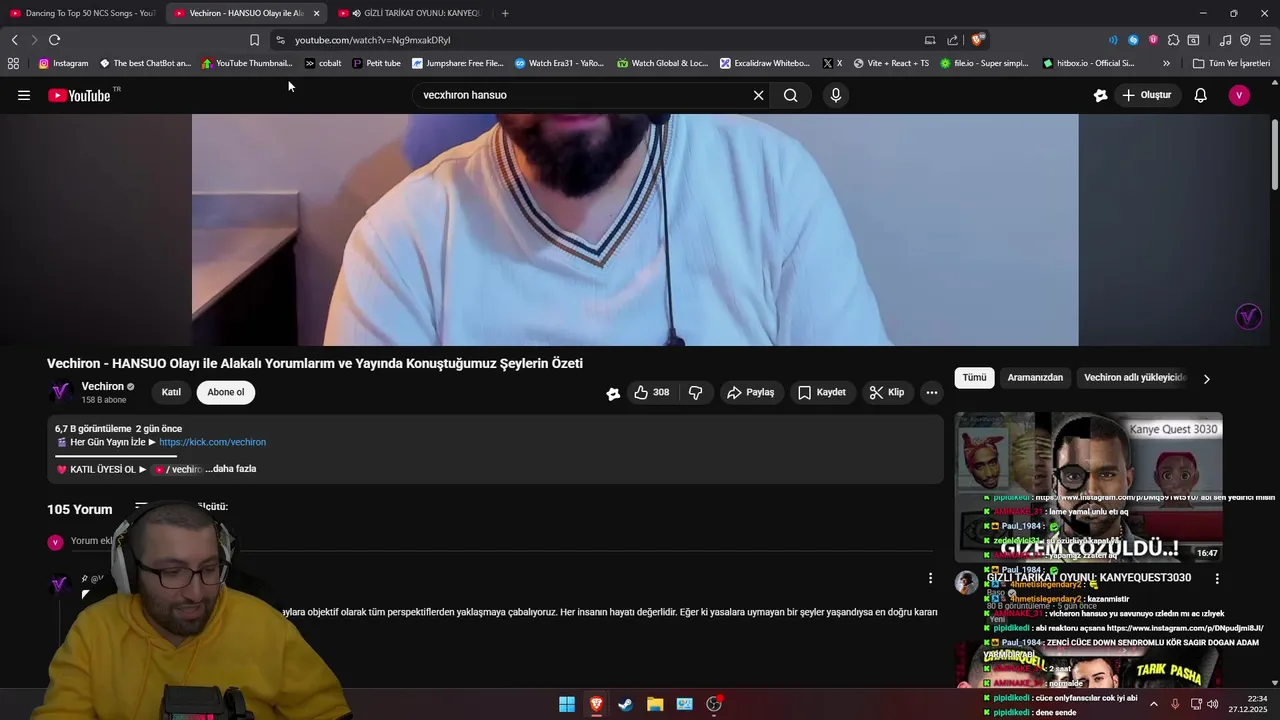Open the cobalt bookmark

(x=323, y=63)
